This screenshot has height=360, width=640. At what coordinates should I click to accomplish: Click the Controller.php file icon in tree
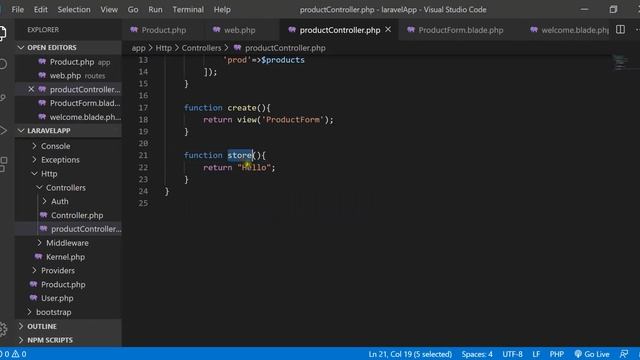click(44, 215)
